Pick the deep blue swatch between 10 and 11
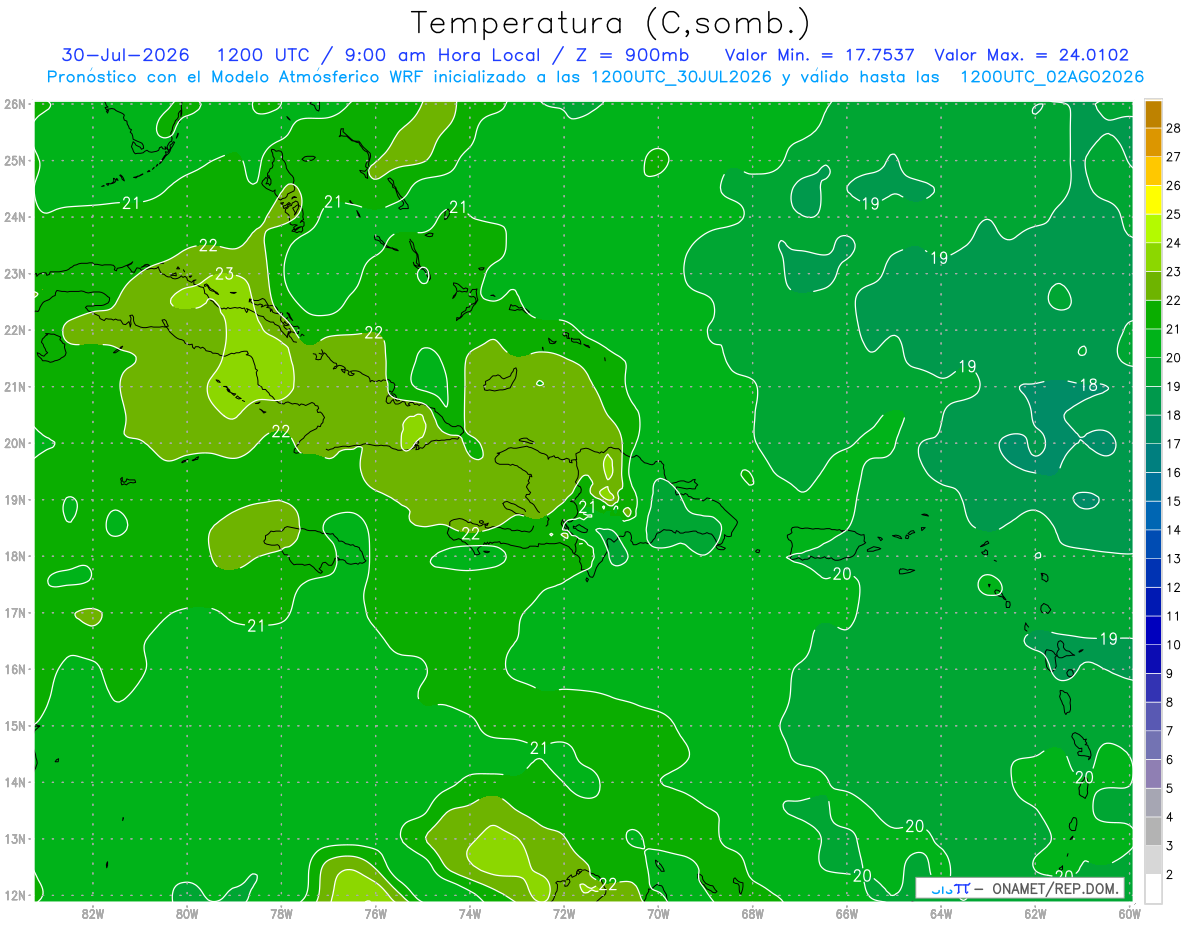The width and height of the screenshot is (1200, 927). [1153, 630]
